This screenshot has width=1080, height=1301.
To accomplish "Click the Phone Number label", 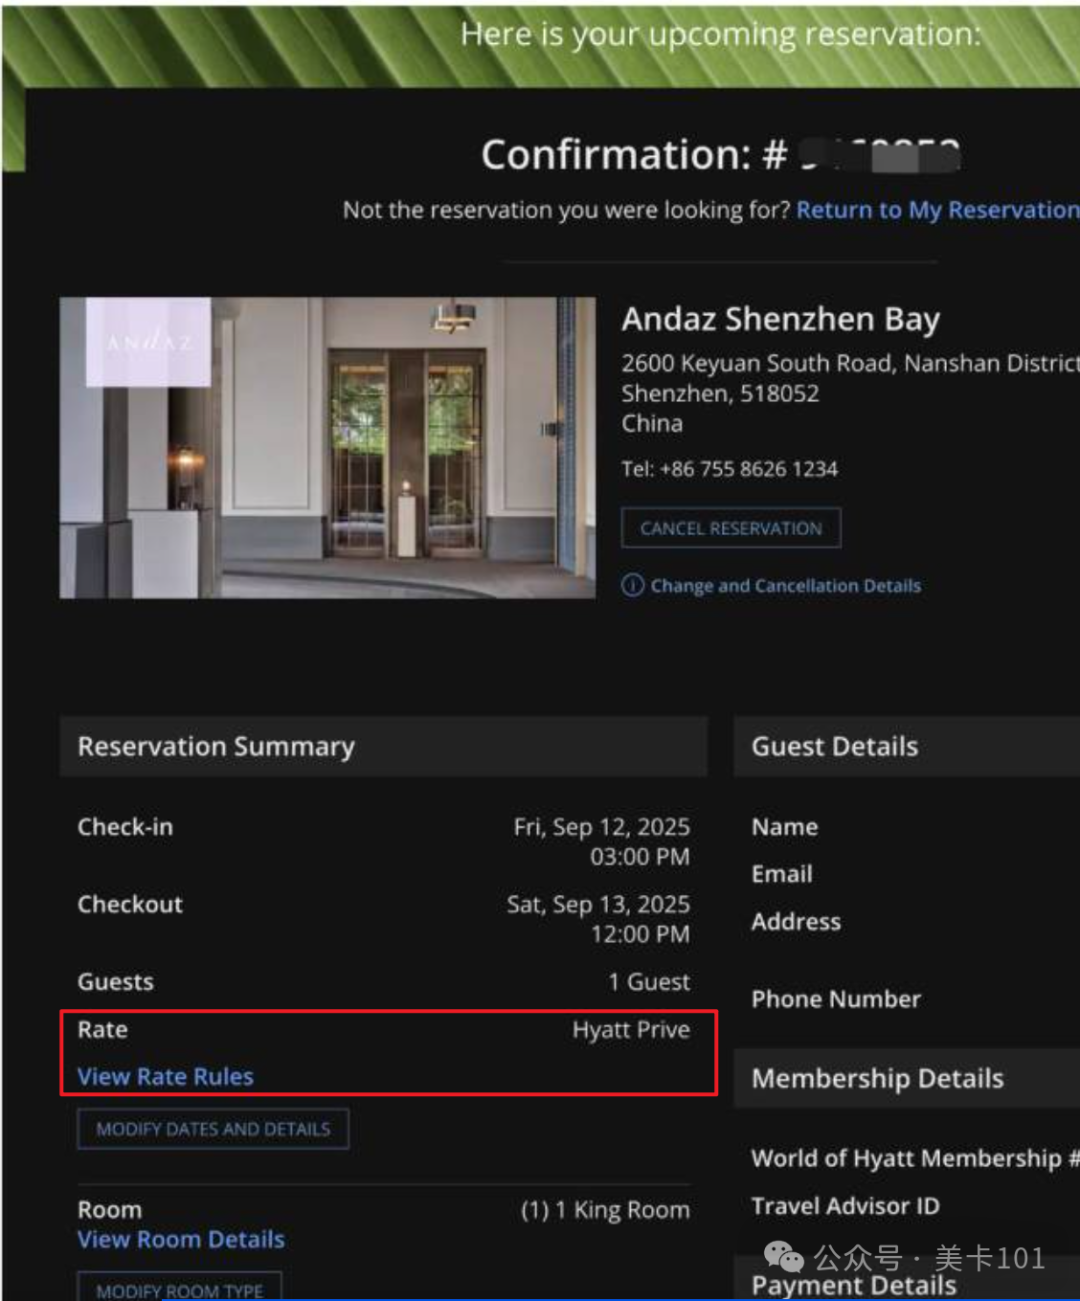I will coord(836,999).
